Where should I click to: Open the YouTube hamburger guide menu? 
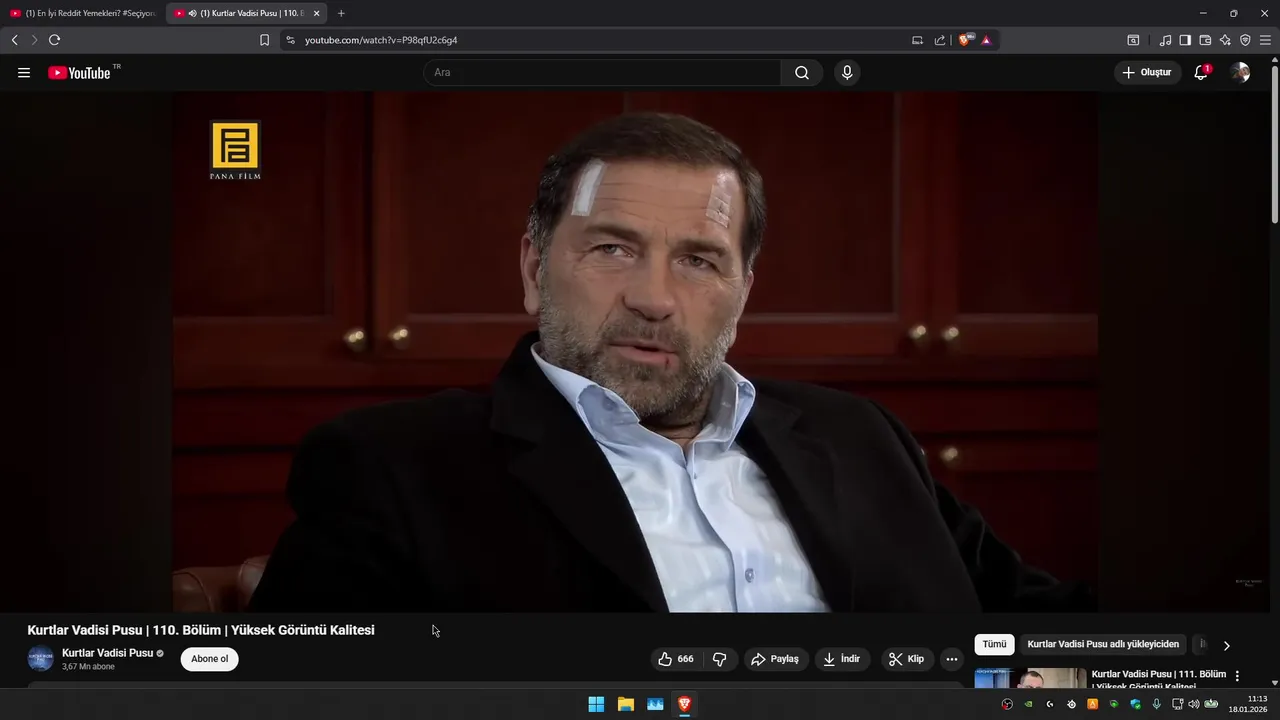(24, 73)
